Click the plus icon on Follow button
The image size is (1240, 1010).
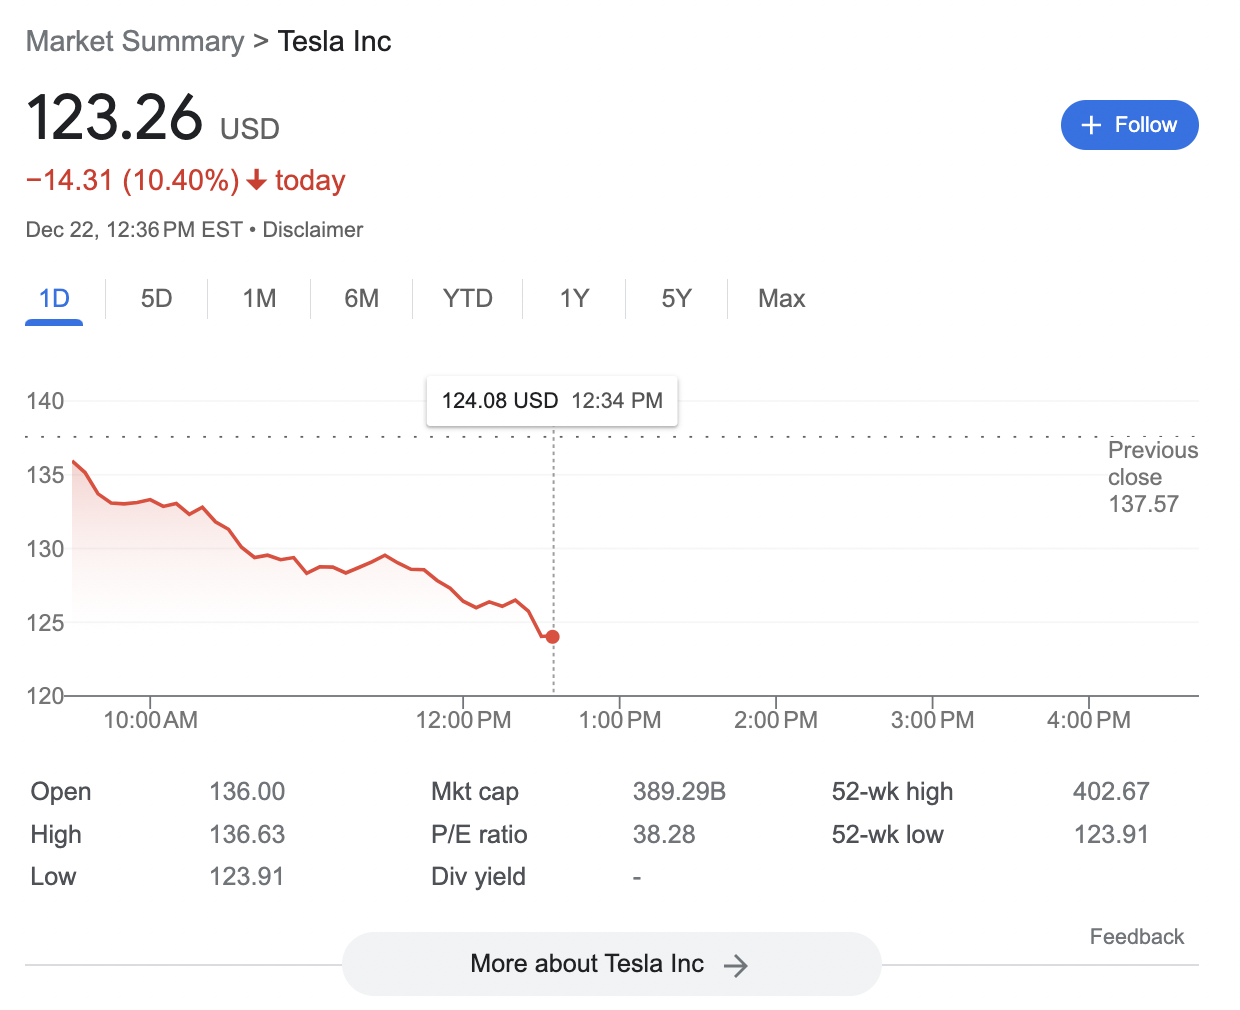(x=1092, y=125)
